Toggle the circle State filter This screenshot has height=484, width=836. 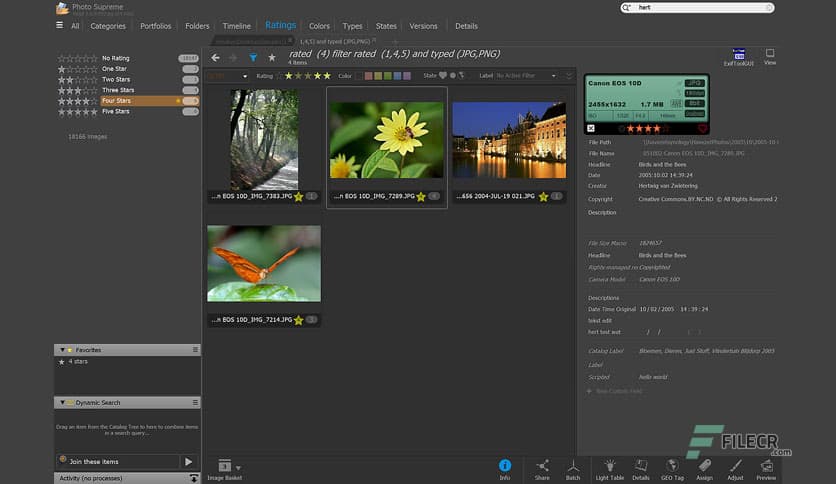pyautogui.click(x=453, y=76)
